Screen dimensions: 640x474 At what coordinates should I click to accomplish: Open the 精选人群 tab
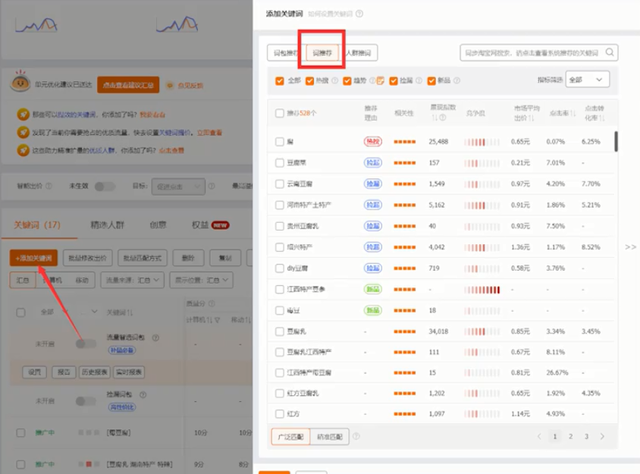pyautogui.click(x=107, y=225)
